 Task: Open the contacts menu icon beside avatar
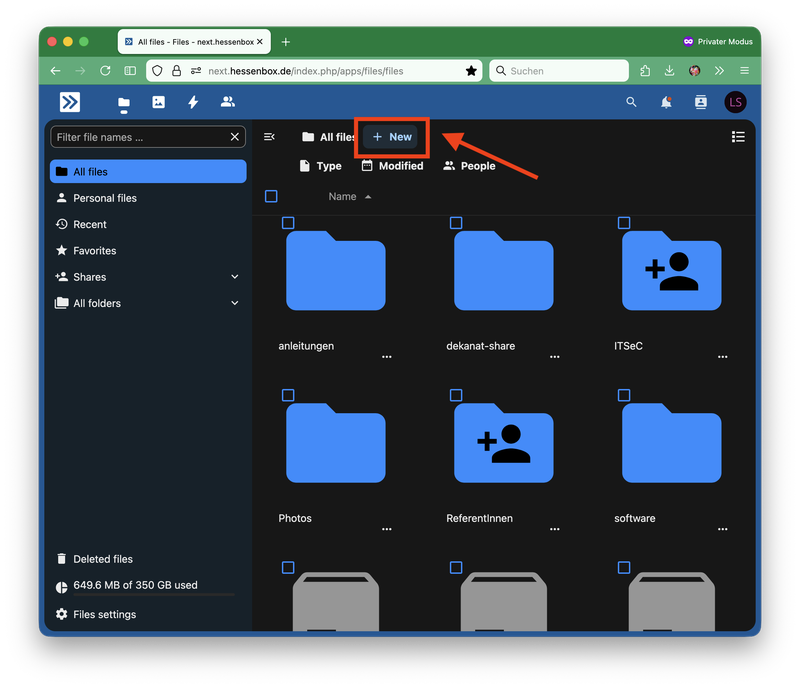click(701, 102)
